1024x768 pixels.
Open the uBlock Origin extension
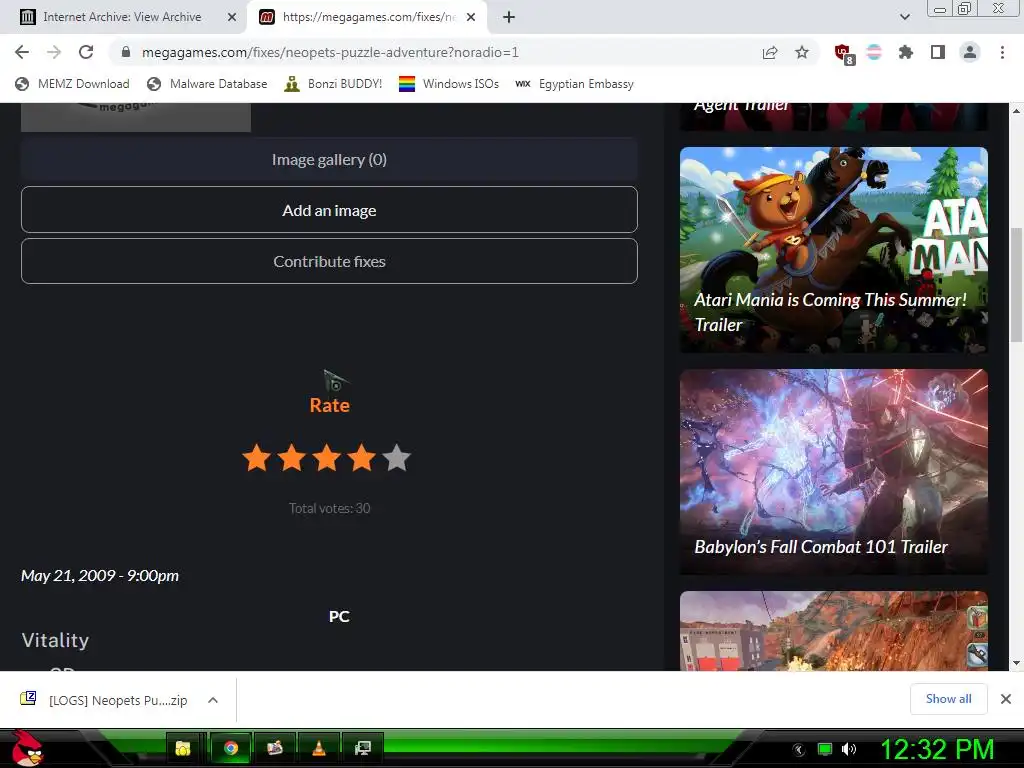pos(844,54)
